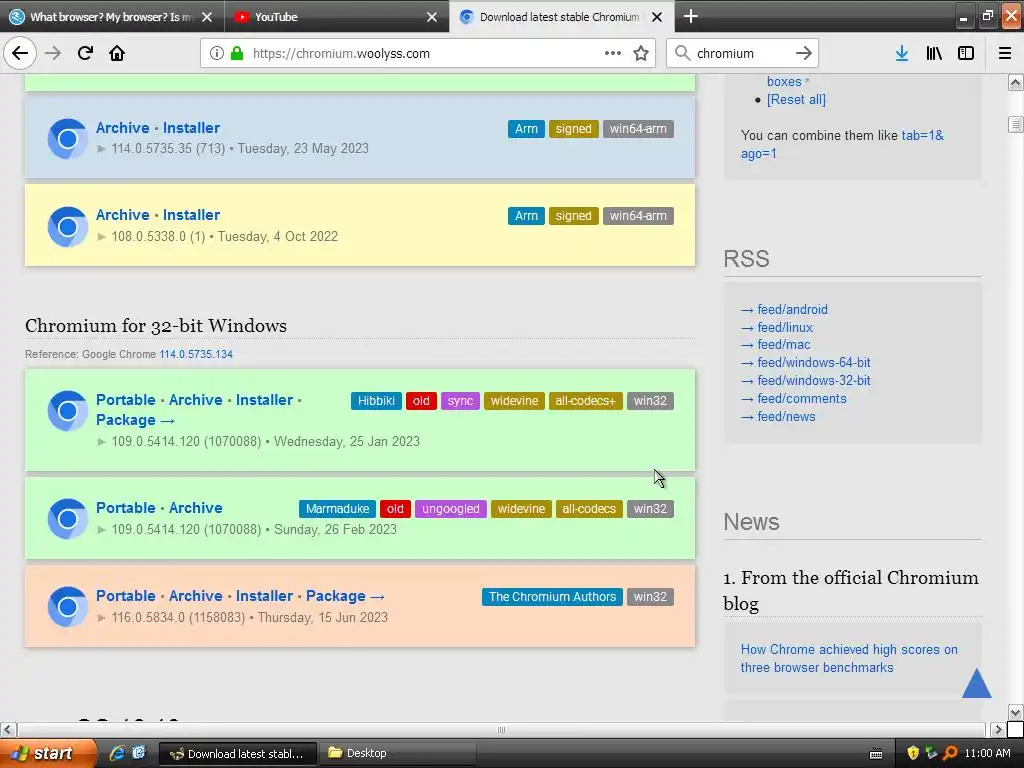Open the Desktop folder taskbar button
This screenshot has width=1024, height=768.
click(396, 754)
